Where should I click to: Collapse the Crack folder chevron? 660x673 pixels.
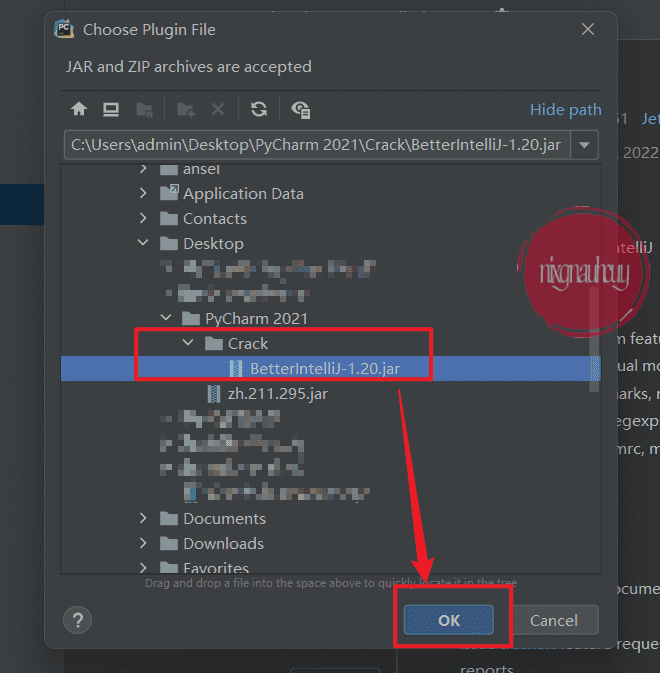click(188, 343)
